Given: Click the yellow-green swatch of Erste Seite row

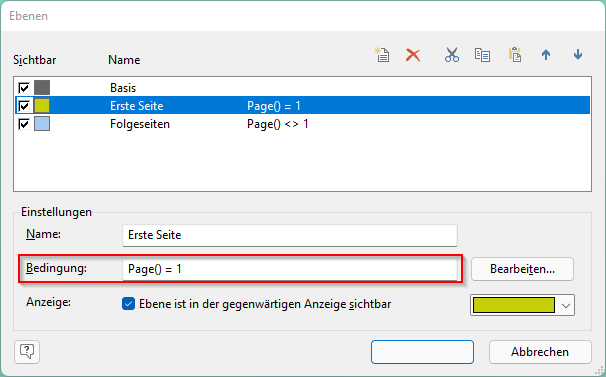Looking at the screenshot, I should tap(42, 106).
